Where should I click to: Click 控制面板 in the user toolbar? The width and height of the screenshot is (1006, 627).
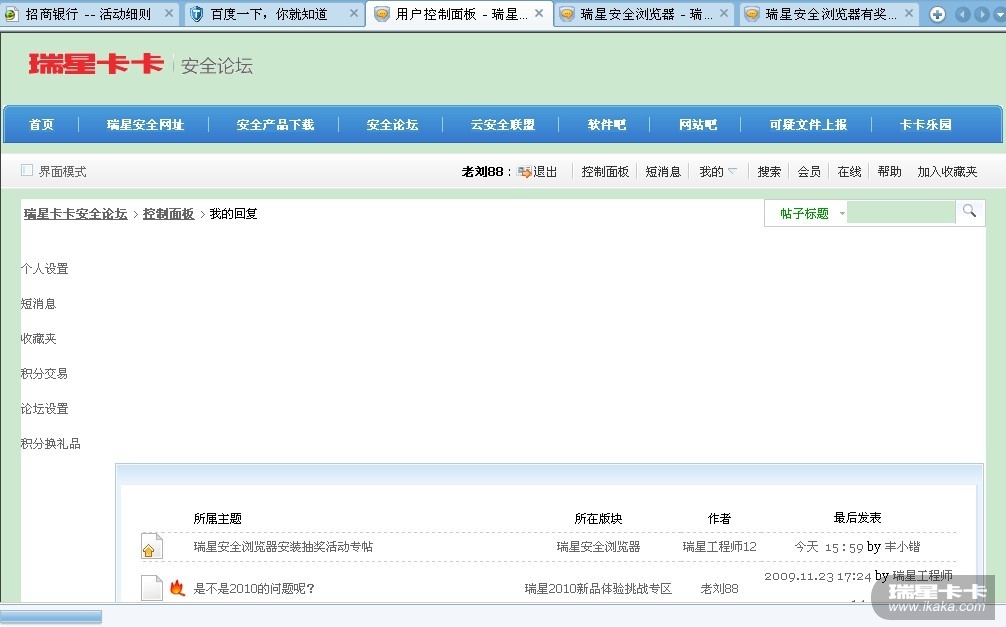pyautogui.click(x=605, y=171)
